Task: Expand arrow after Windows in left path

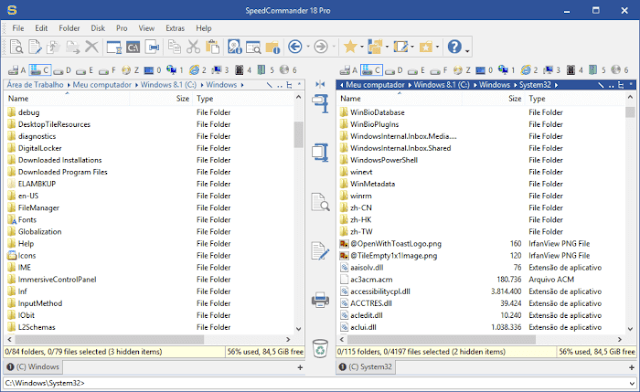Action: pyautogui.click(x=242, y=85)
